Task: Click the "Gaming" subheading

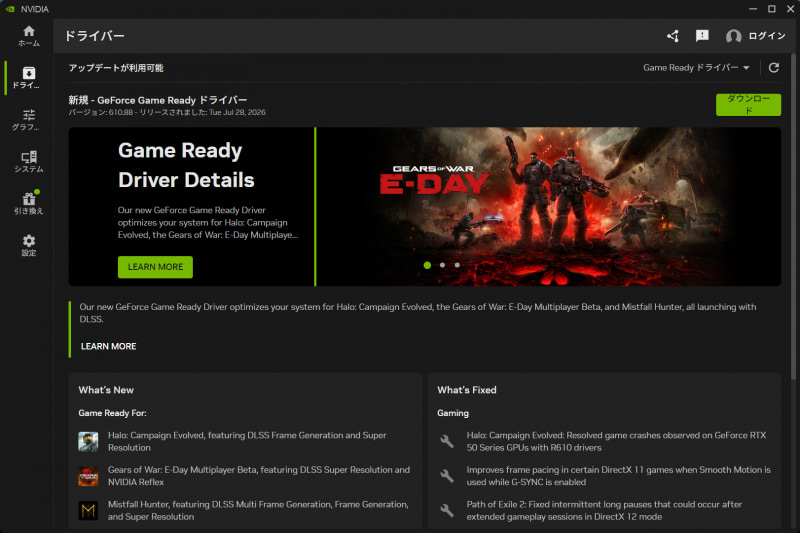Action: (453, 413)
